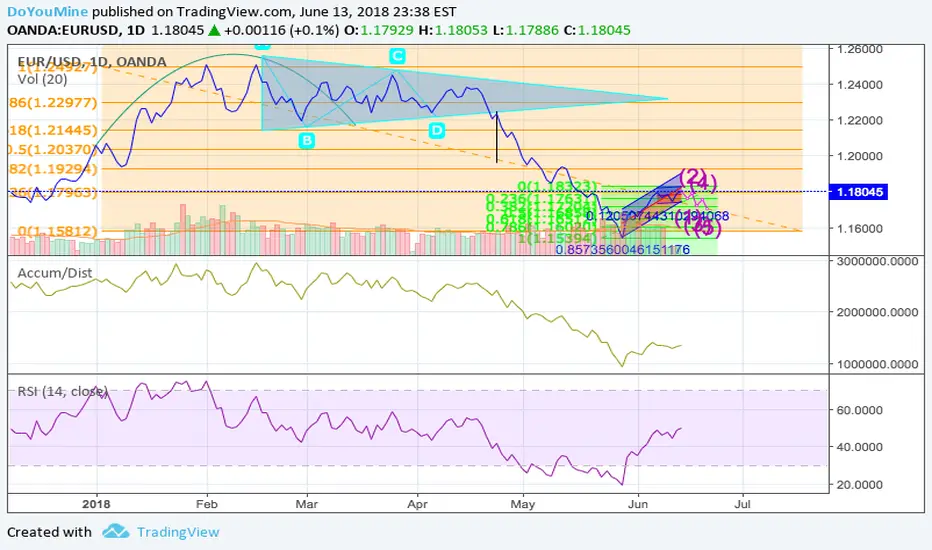This screenshot has height=550, width=932.
Task: Click the wave label D marker
Action: pos(437,130)
